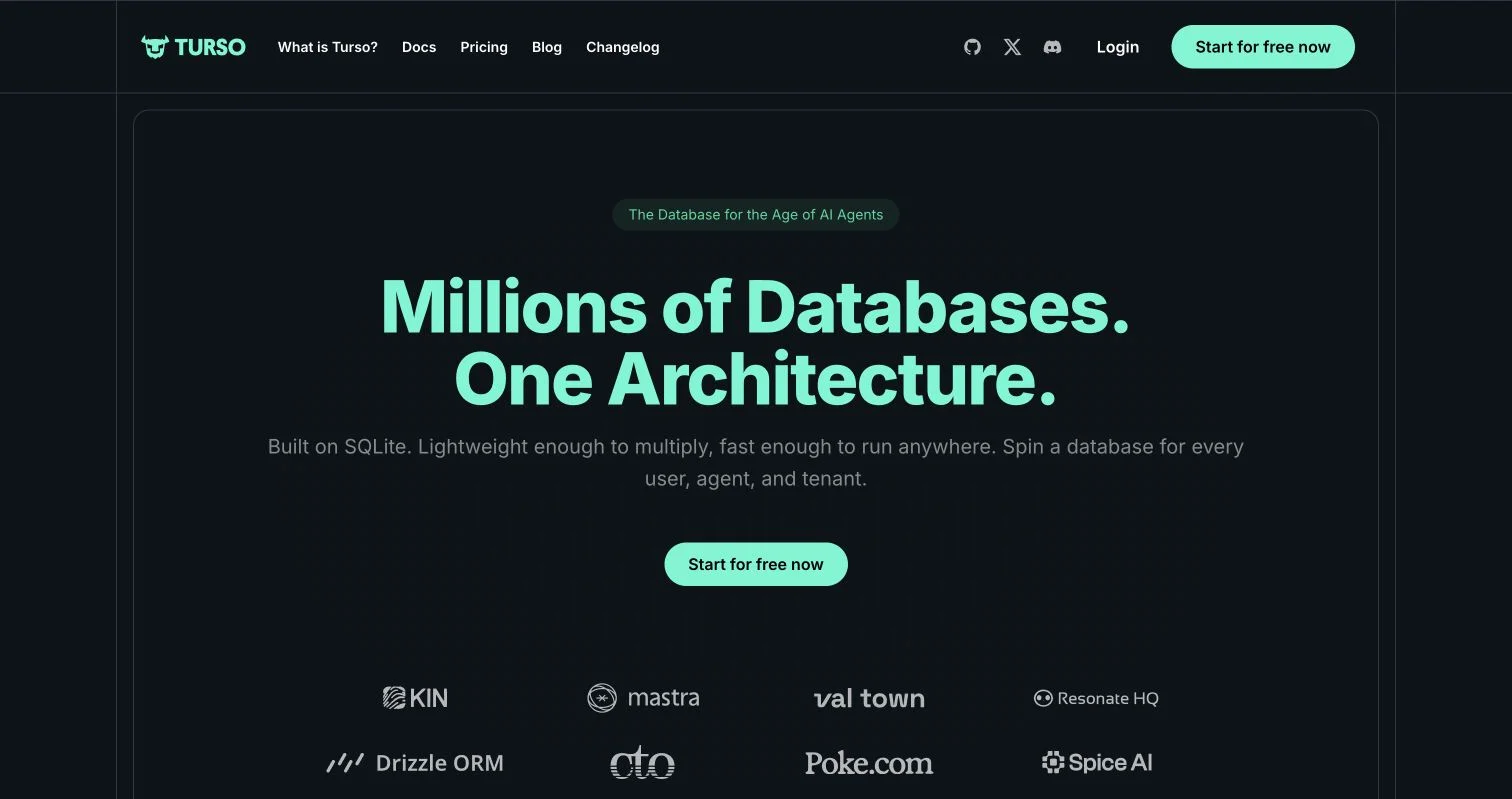Click the mastra logo
Viewport: 1512px width, 799px height.
[643, 698]
